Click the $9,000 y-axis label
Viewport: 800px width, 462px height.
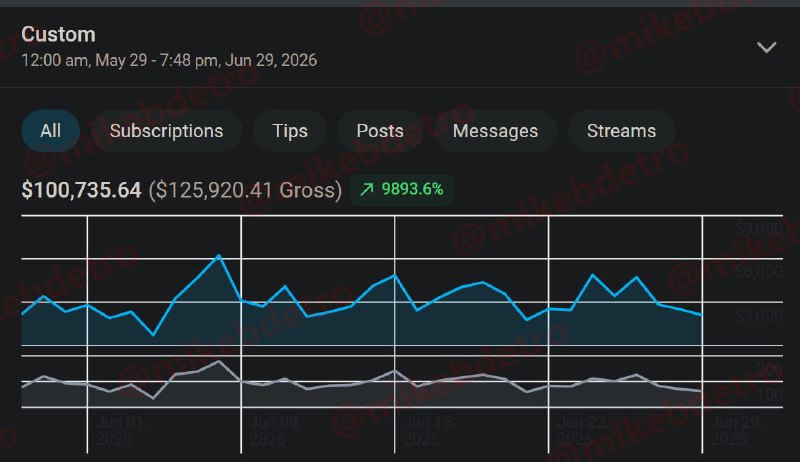[x=759, y=229]
